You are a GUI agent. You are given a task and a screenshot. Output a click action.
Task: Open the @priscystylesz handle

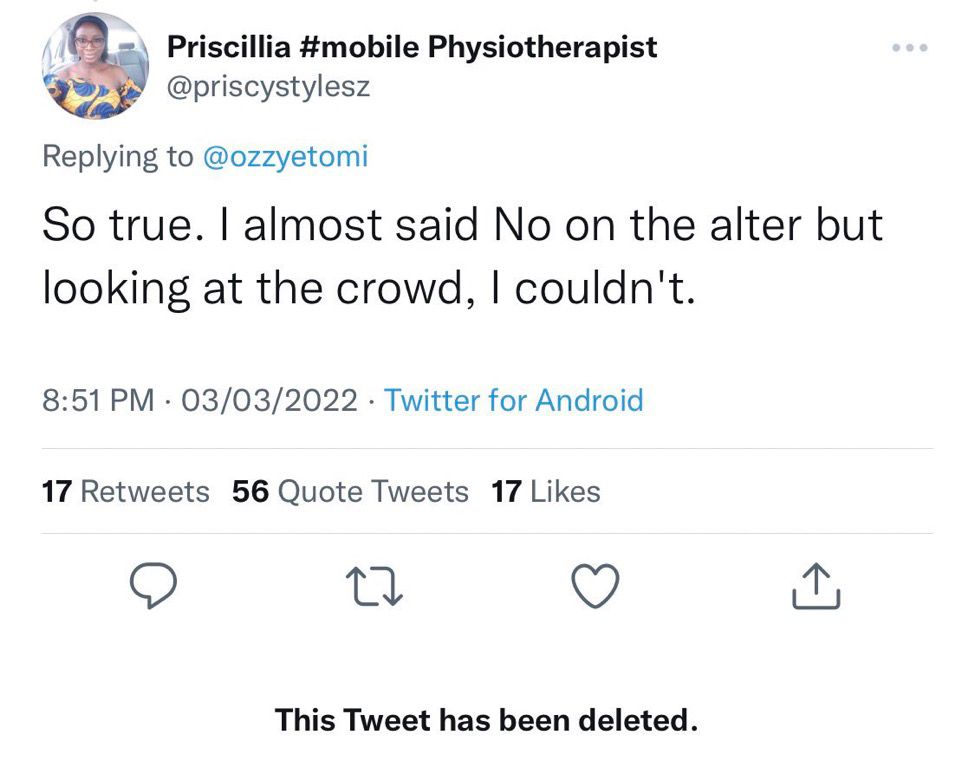point(268,86)
